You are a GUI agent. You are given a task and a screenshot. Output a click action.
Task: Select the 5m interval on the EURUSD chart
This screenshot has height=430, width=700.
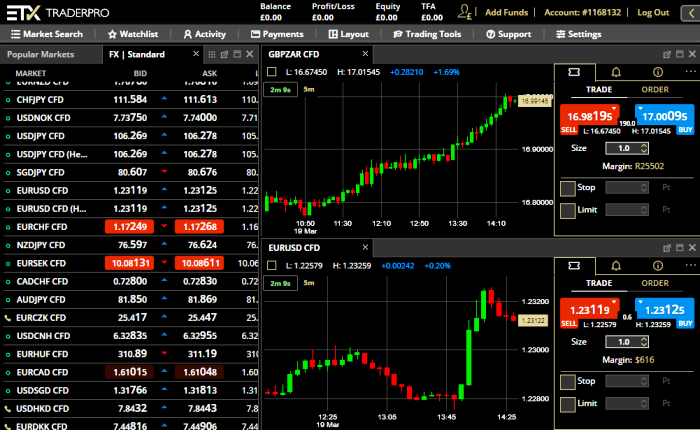(309, 283)
